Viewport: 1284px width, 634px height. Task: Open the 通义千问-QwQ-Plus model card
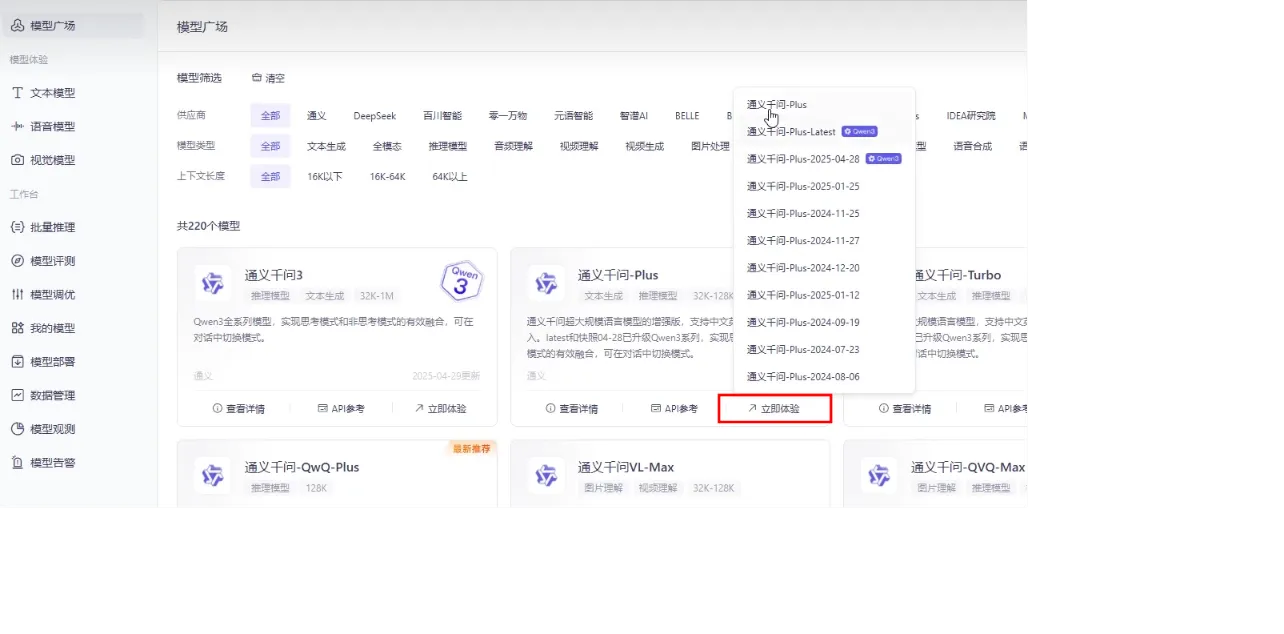click(302, 468)
